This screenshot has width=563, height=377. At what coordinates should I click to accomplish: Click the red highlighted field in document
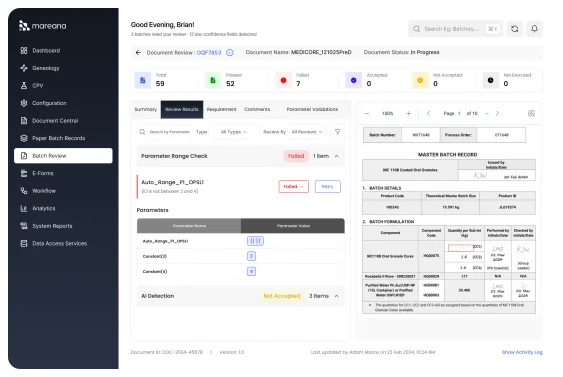coord(461,248)
